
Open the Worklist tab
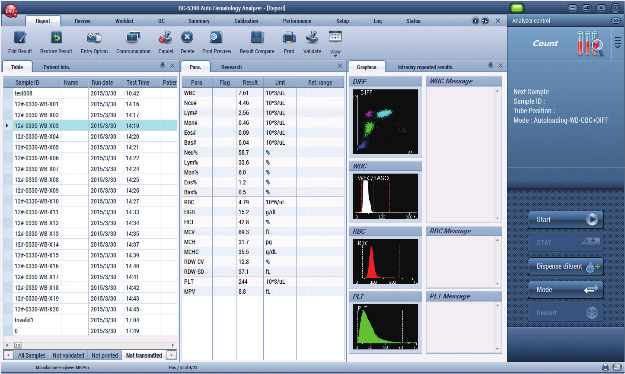pyautogui.click(x=124, y=21)
